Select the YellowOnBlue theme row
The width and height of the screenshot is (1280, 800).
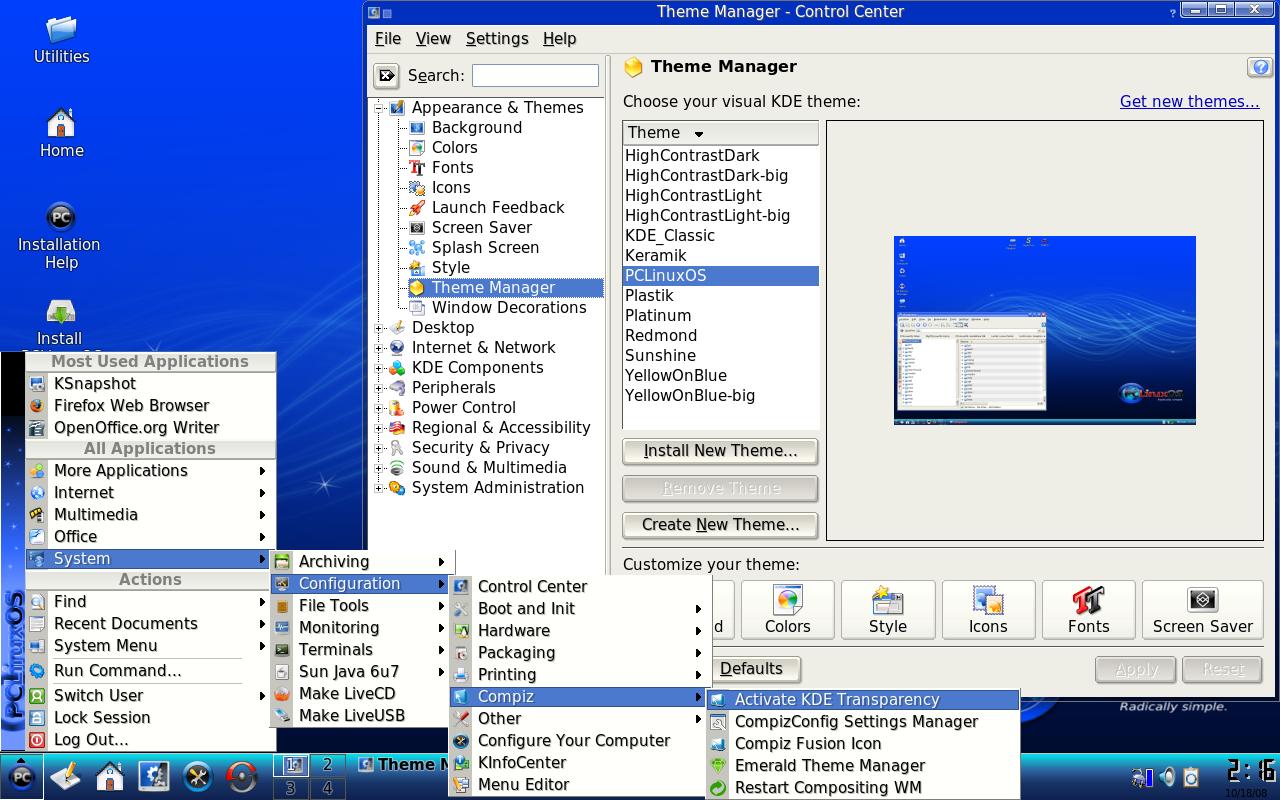(720, 376)
